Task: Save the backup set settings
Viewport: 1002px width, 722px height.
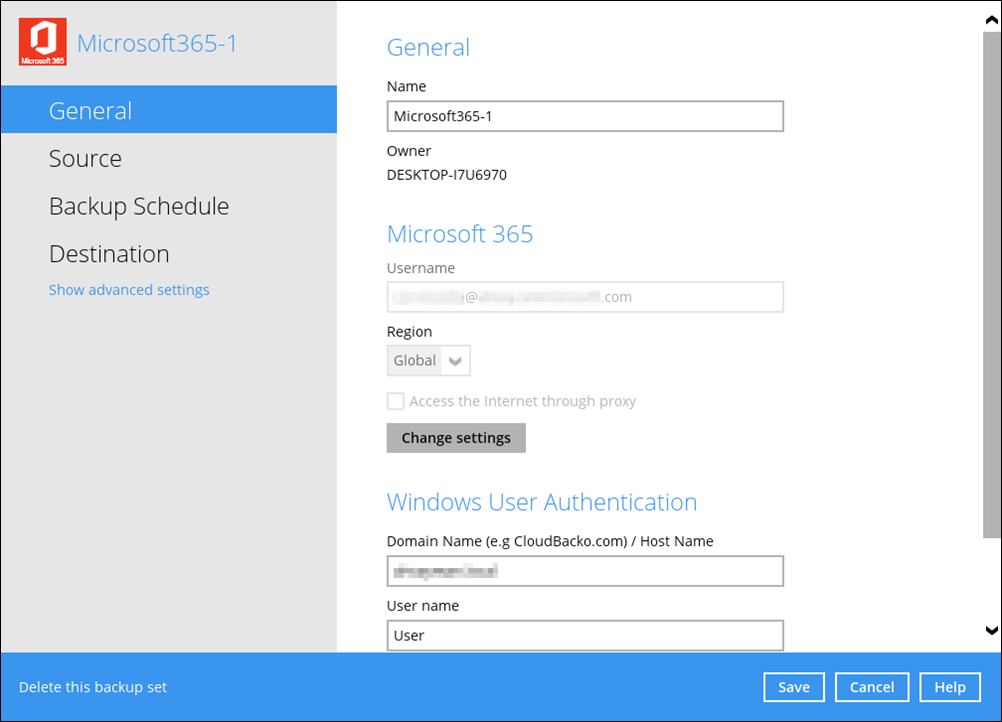Action: pyautogui.click(x=793, y=687)
